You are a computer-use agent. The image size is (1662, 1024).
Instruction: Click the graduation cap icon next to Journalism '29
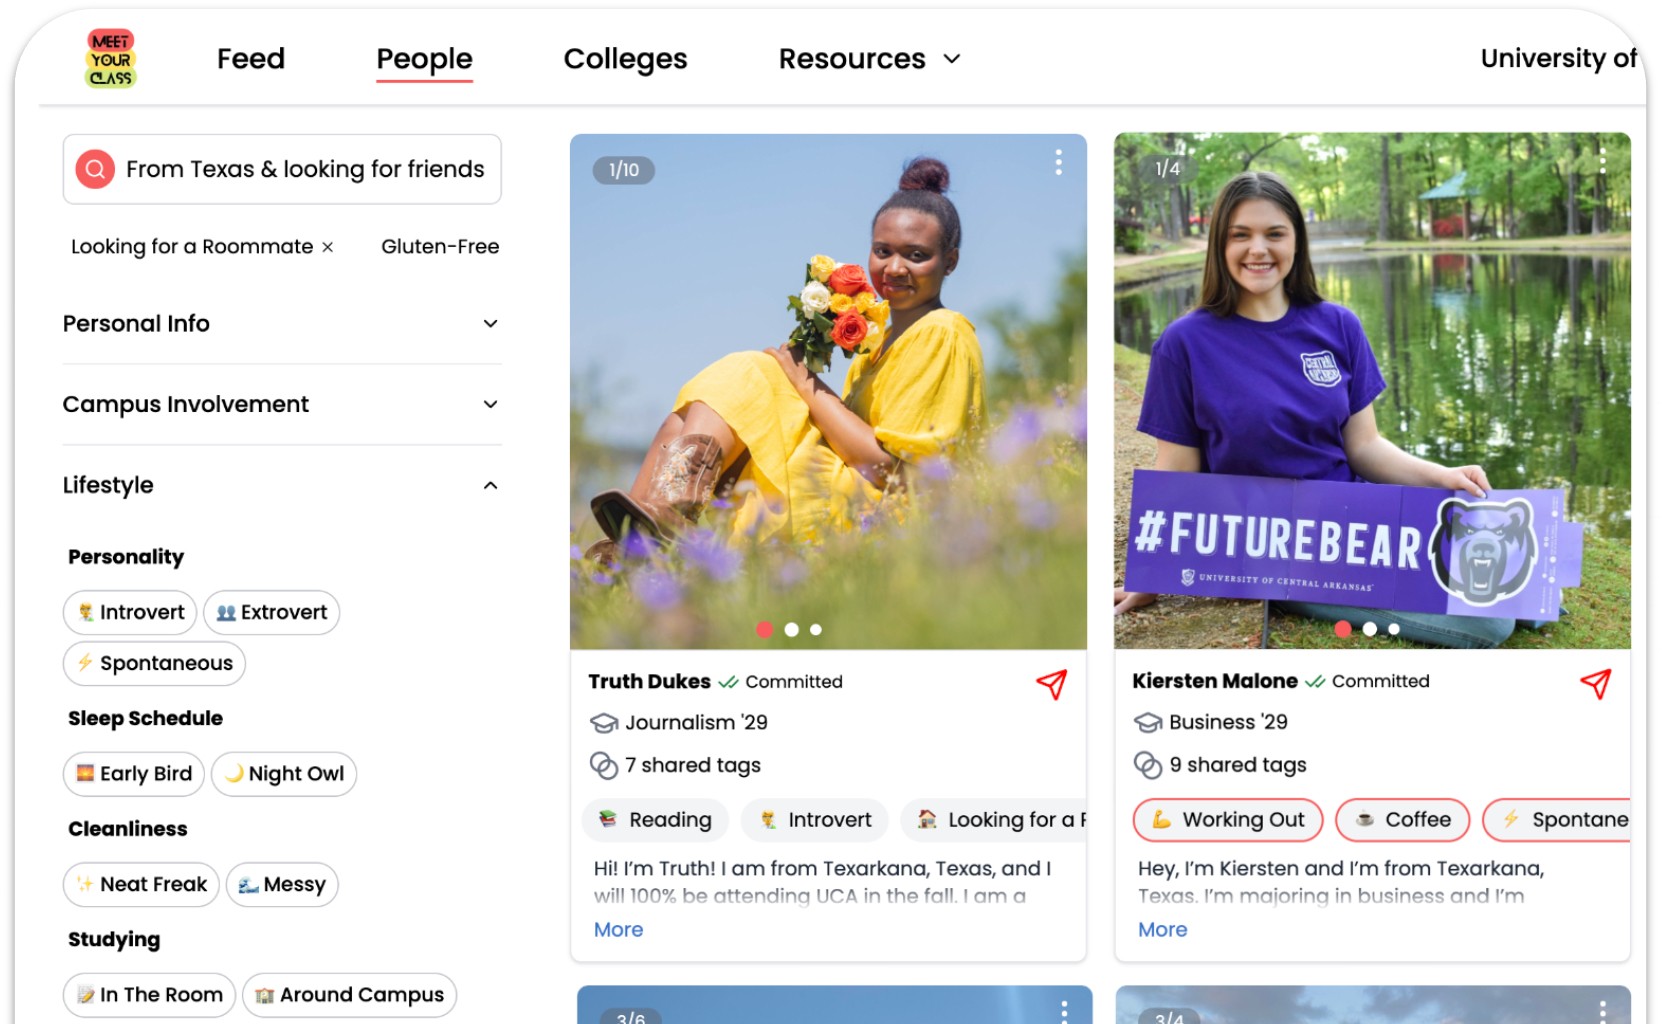[x=604, y=723]
